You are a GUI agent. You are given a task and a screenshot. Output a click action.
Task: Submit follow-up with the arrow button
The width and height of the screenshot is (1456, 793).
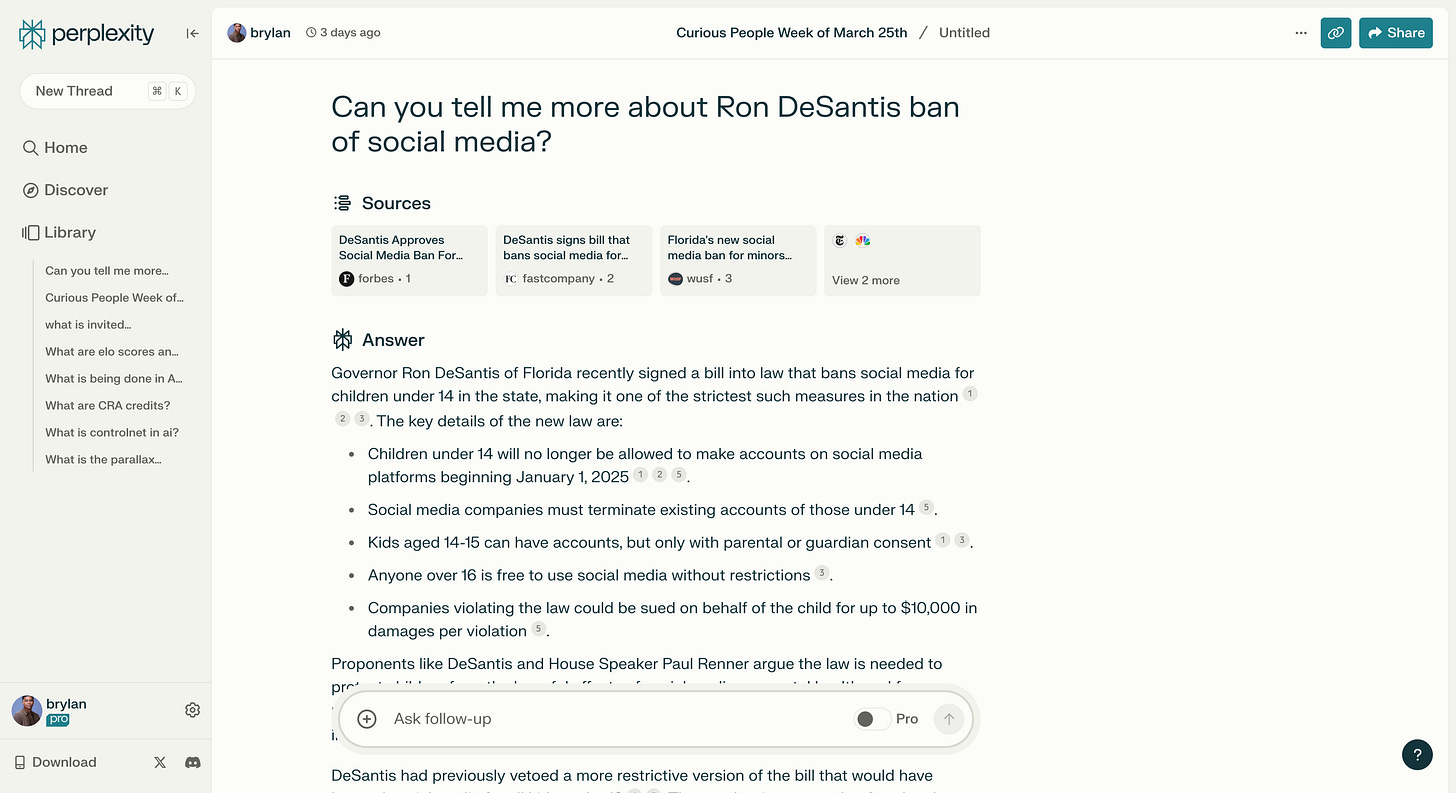pos(949,719)
